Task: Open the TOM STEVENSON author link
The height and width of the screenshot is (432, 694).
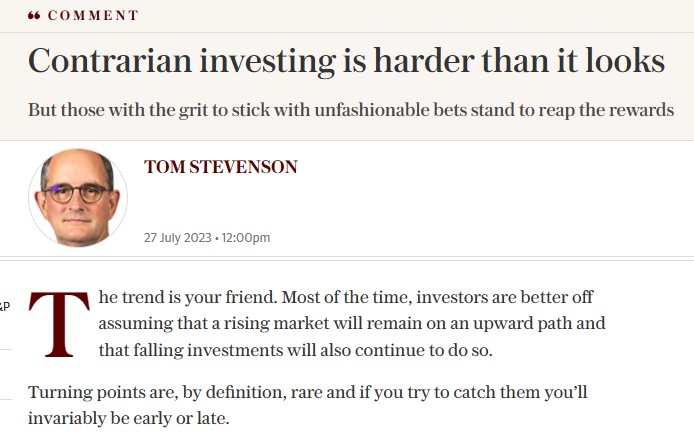Action: pyautogui.click(x=220, y=167)
